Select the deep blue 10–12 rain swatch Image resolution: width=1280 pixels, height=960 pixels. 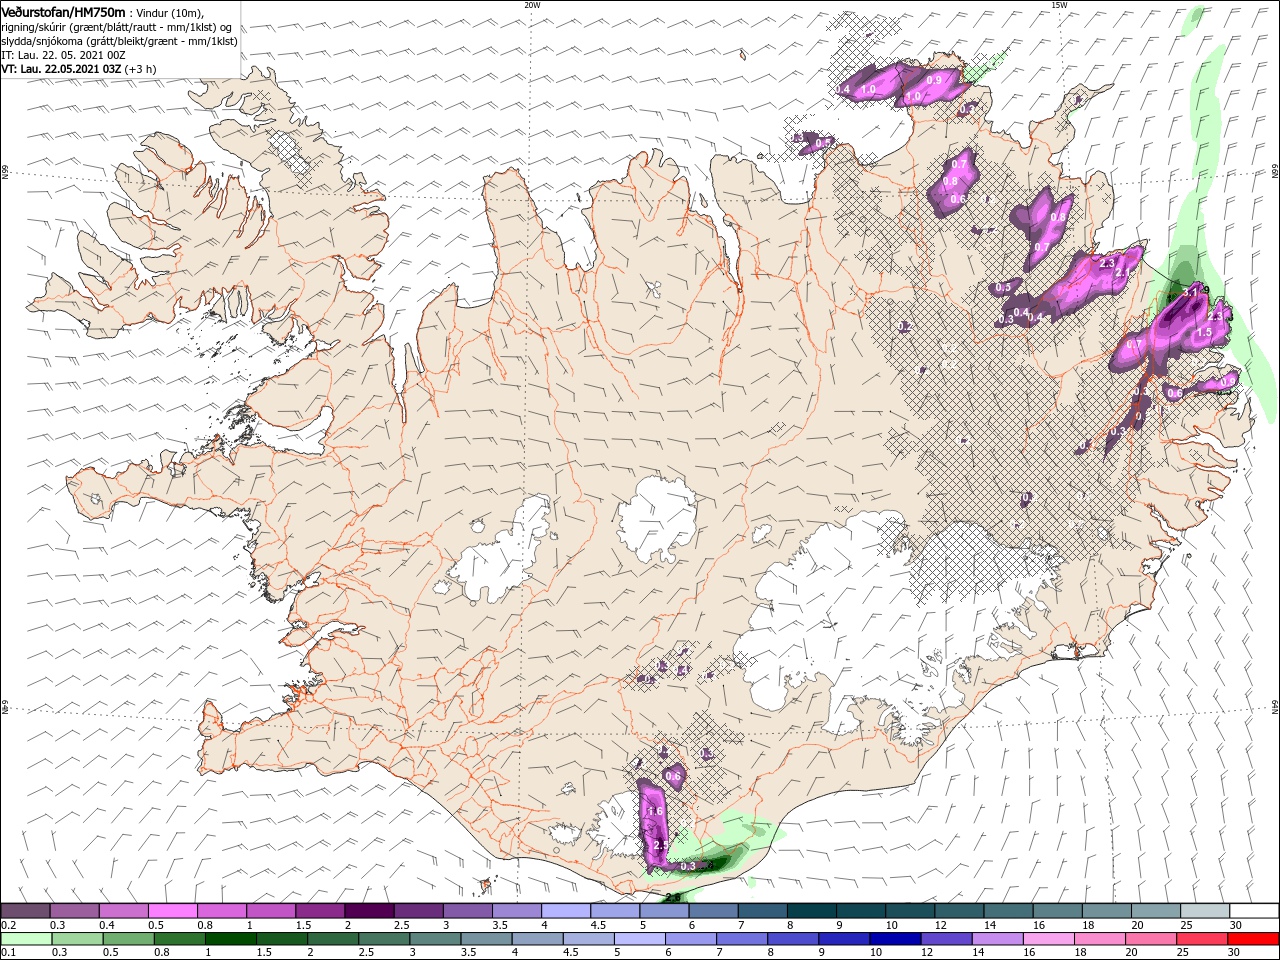tap(894, 939)
